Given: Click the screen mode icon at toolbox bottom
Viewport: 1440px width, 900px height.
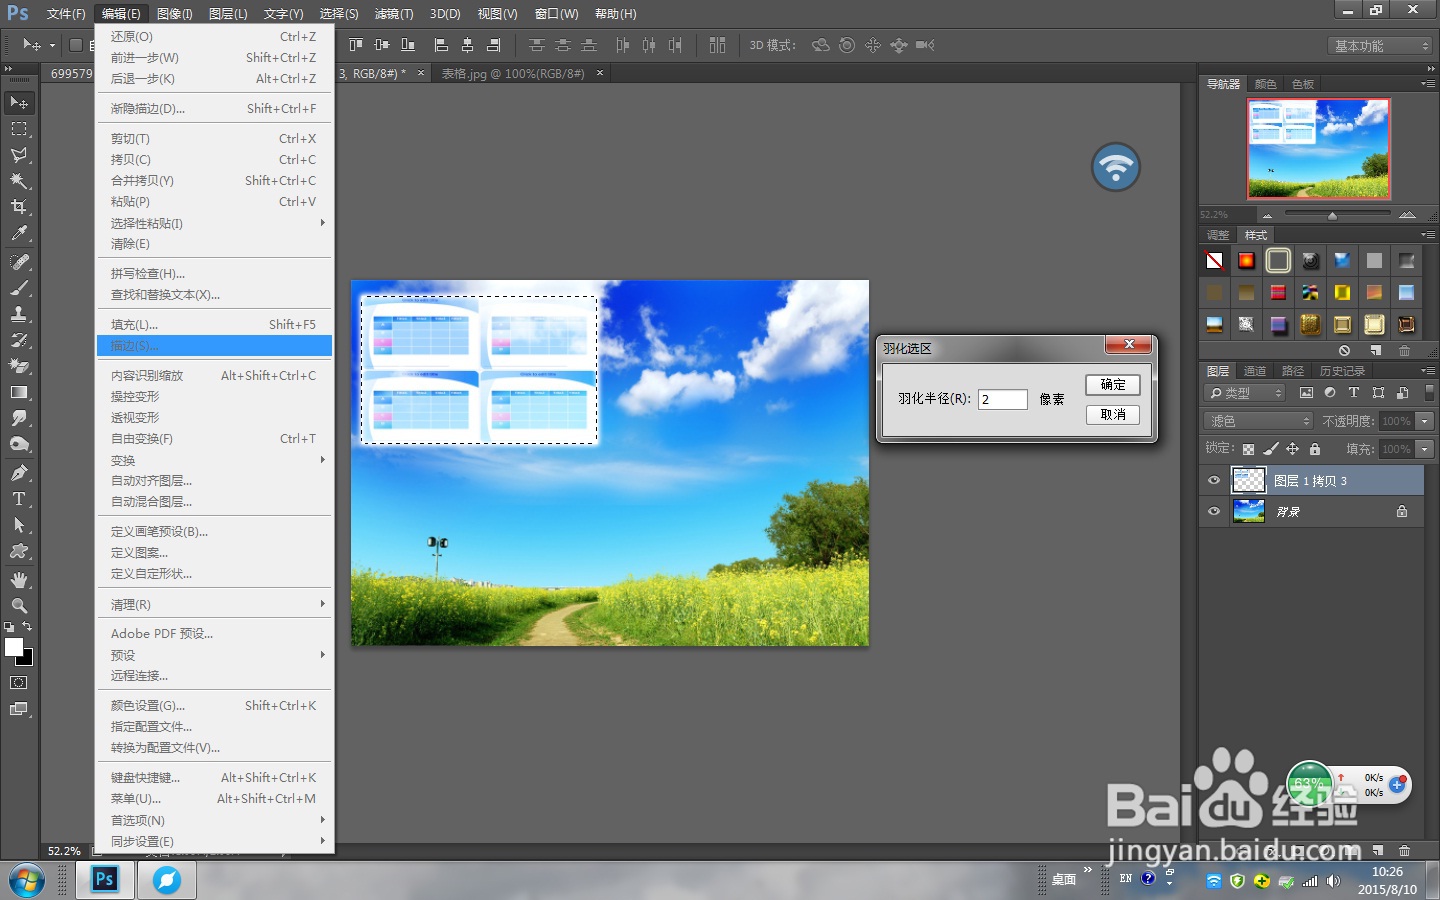Looking at the screenshot, I should (19, 709).
